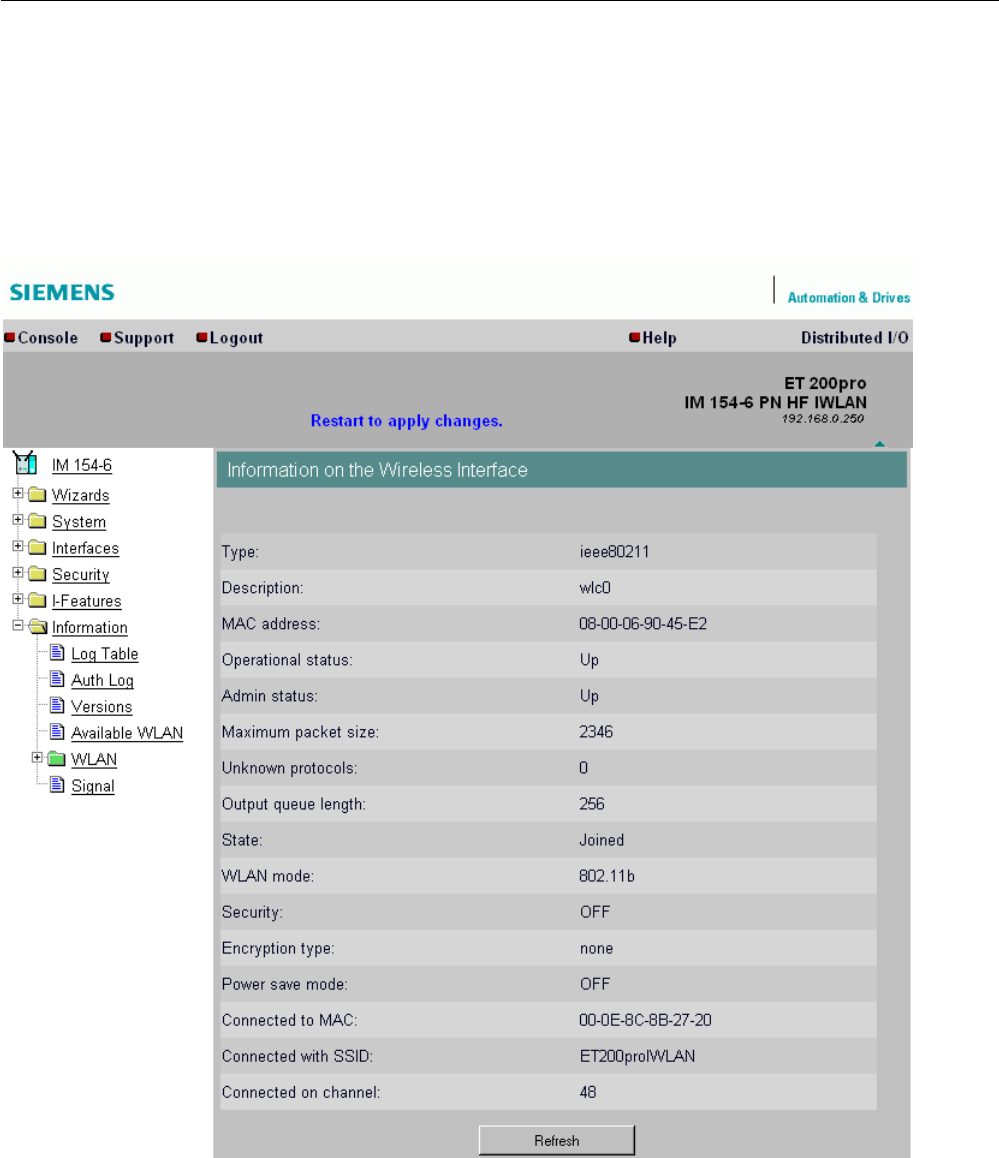
Task: Click the Signal document icon
Action: 57,785
